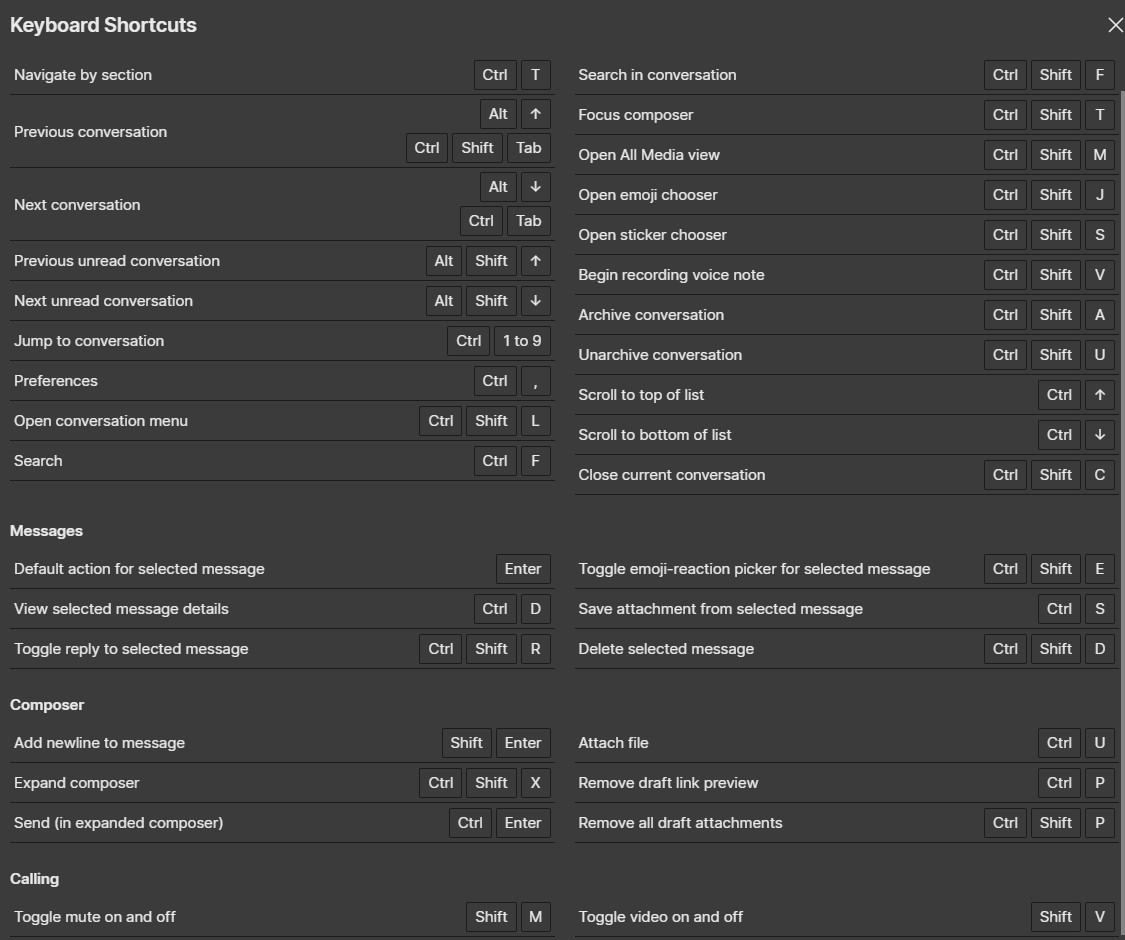The width and height of the screenshot is (1125, 940).
Task: Click the Tab badge under Previous conversation
Action: point(529,148)
